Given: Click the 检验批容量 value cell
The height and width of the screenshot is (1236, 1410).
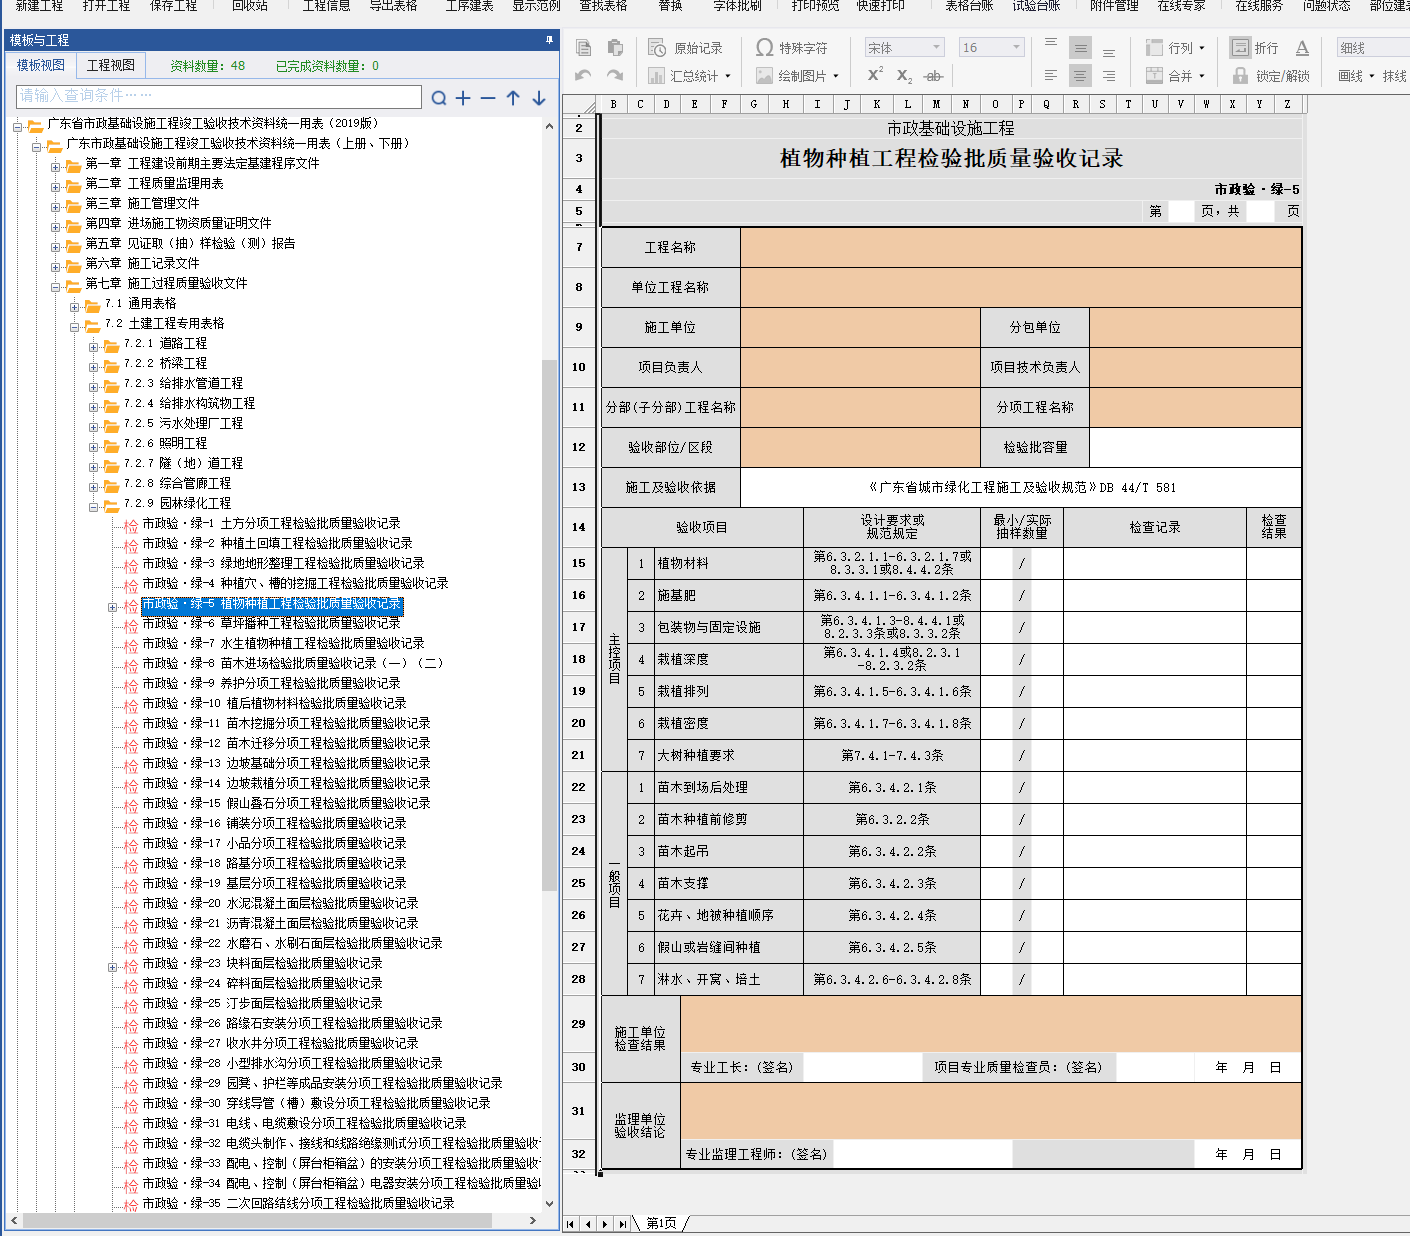Looking at the screenshot, I should tap(1195, 447).
